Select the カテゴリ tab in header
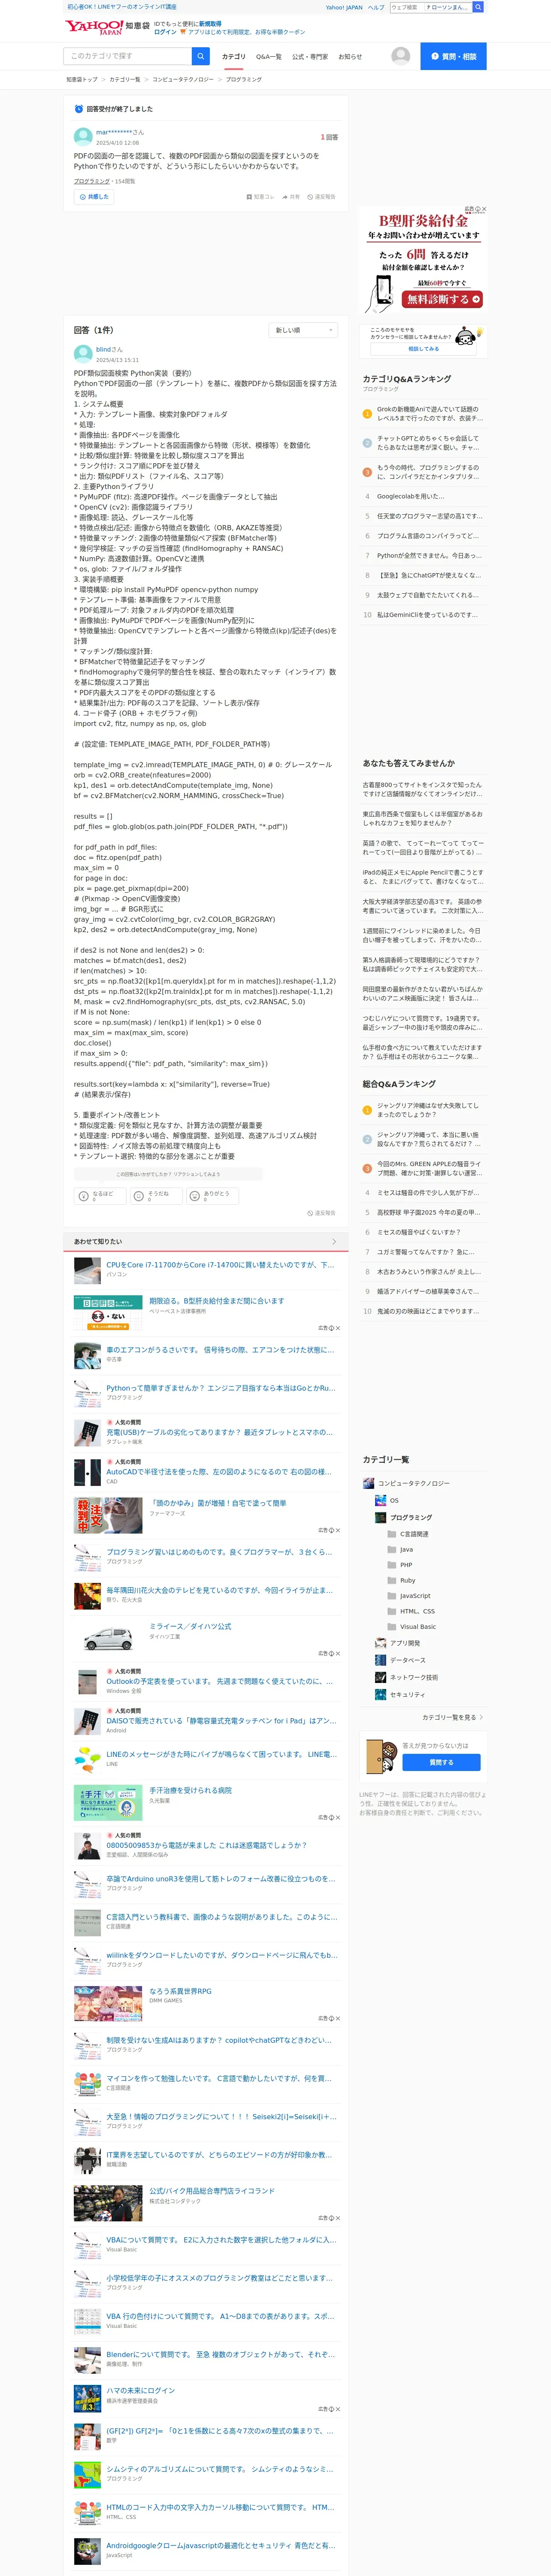The image size is (551, 2576). tap(233, 57)
